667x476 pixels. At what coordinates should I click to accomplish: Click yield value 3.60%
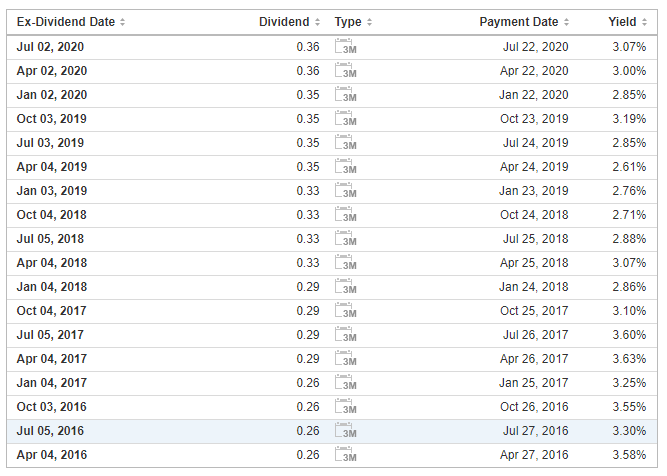(629, 335)
